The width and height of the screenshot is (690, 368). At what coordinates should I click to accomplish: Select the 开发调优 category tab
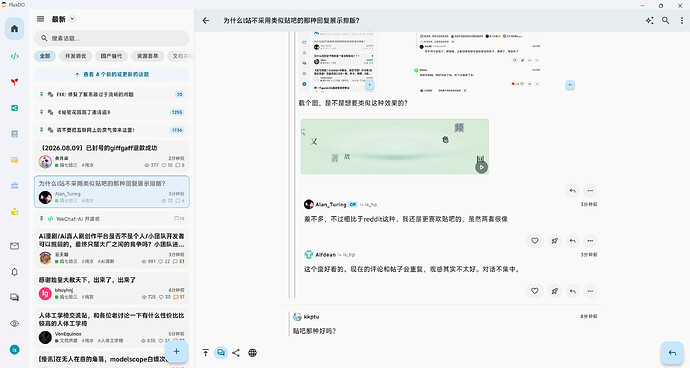[x=76, y=56]
